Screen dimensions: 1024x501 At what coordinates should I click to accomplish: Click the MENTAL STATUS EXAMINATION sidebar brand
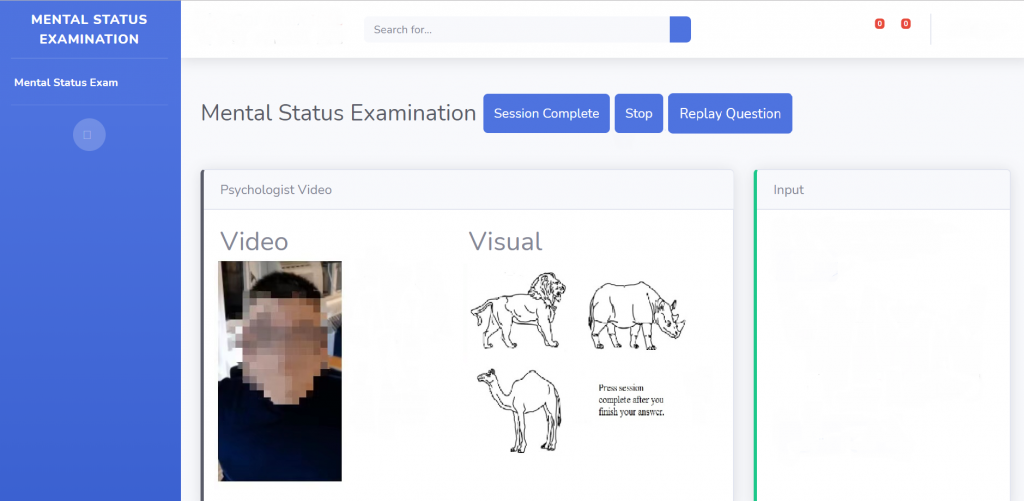point(89,30)
